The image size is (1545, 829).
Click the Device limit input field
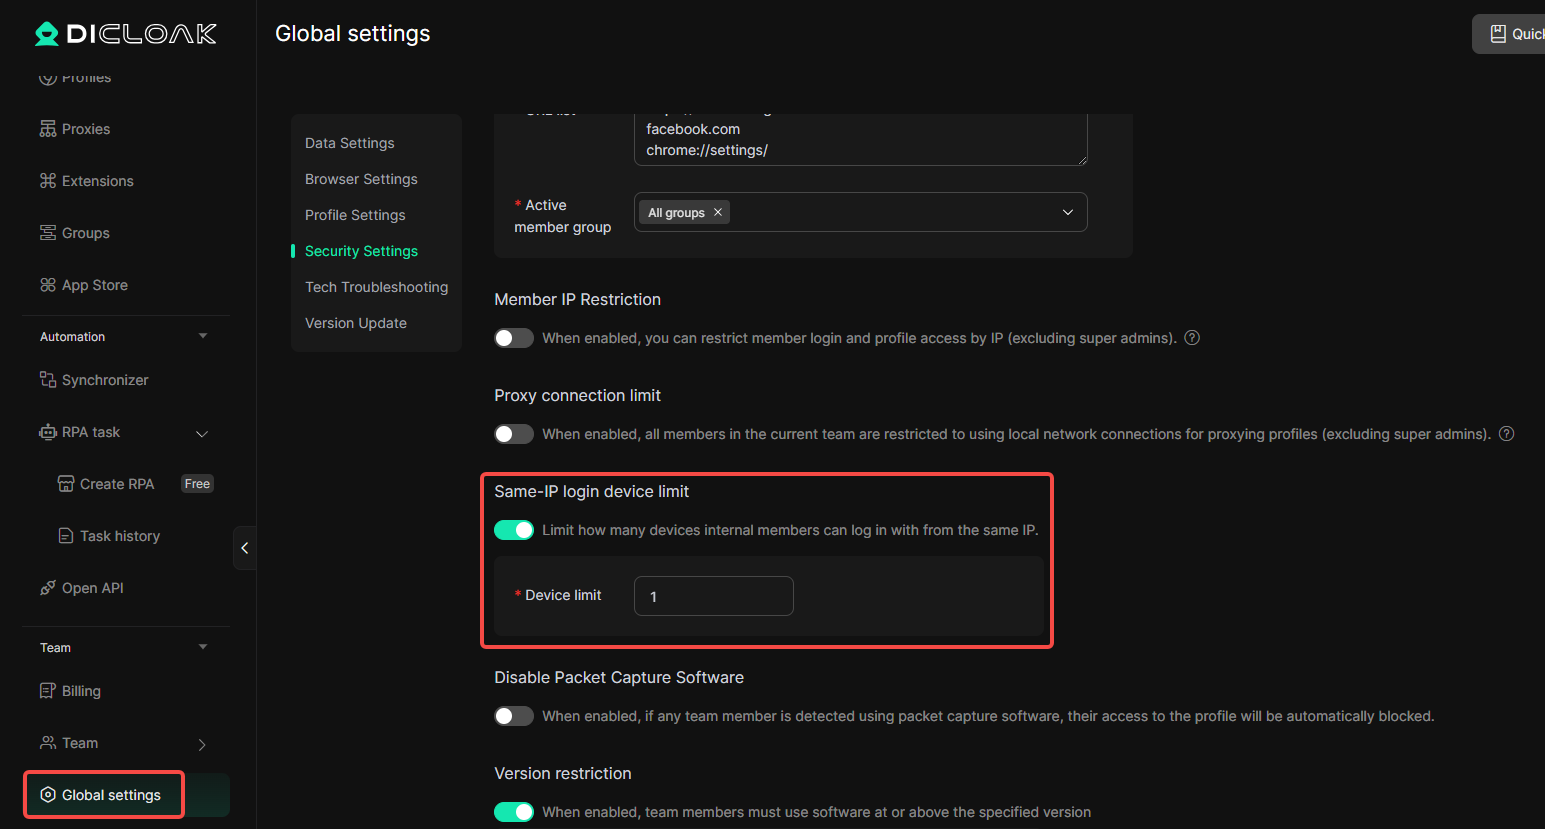click(x=714, y=596)
